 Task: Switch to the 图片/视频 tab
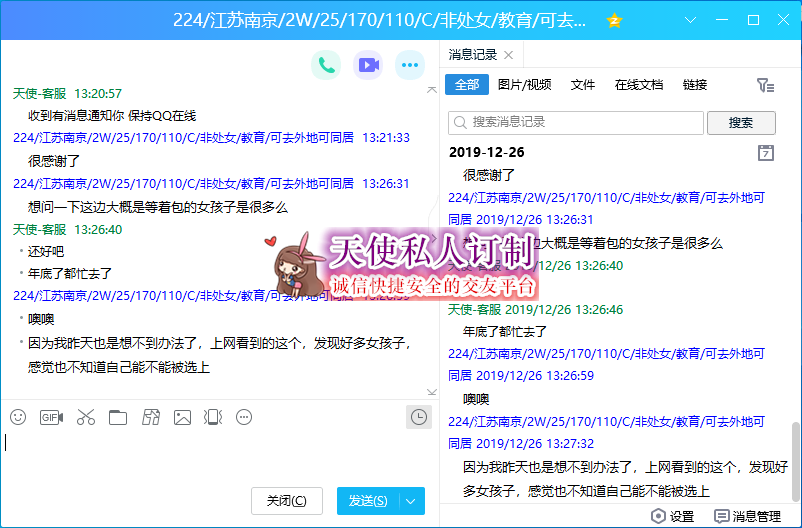pos(524,85)
